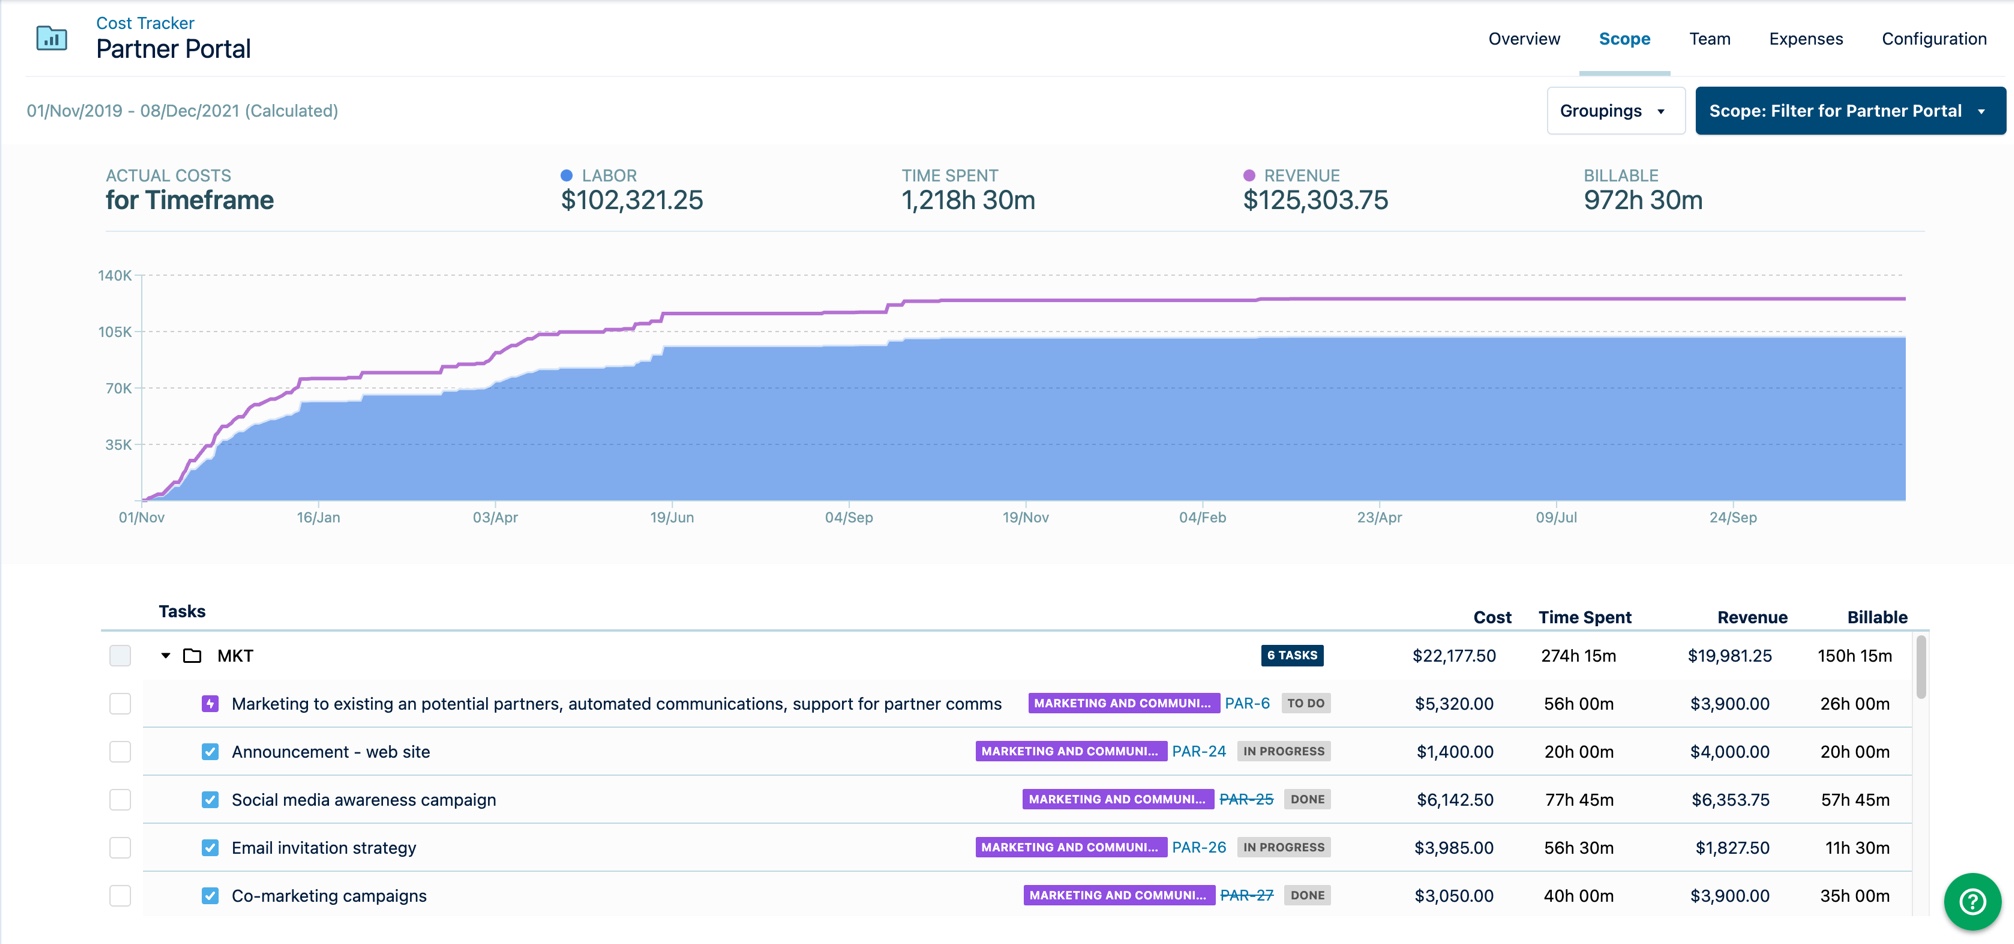Click the purple Revenue legend dot
Viewport: 2014px width, 944px height.
(x=1249, y=176)
